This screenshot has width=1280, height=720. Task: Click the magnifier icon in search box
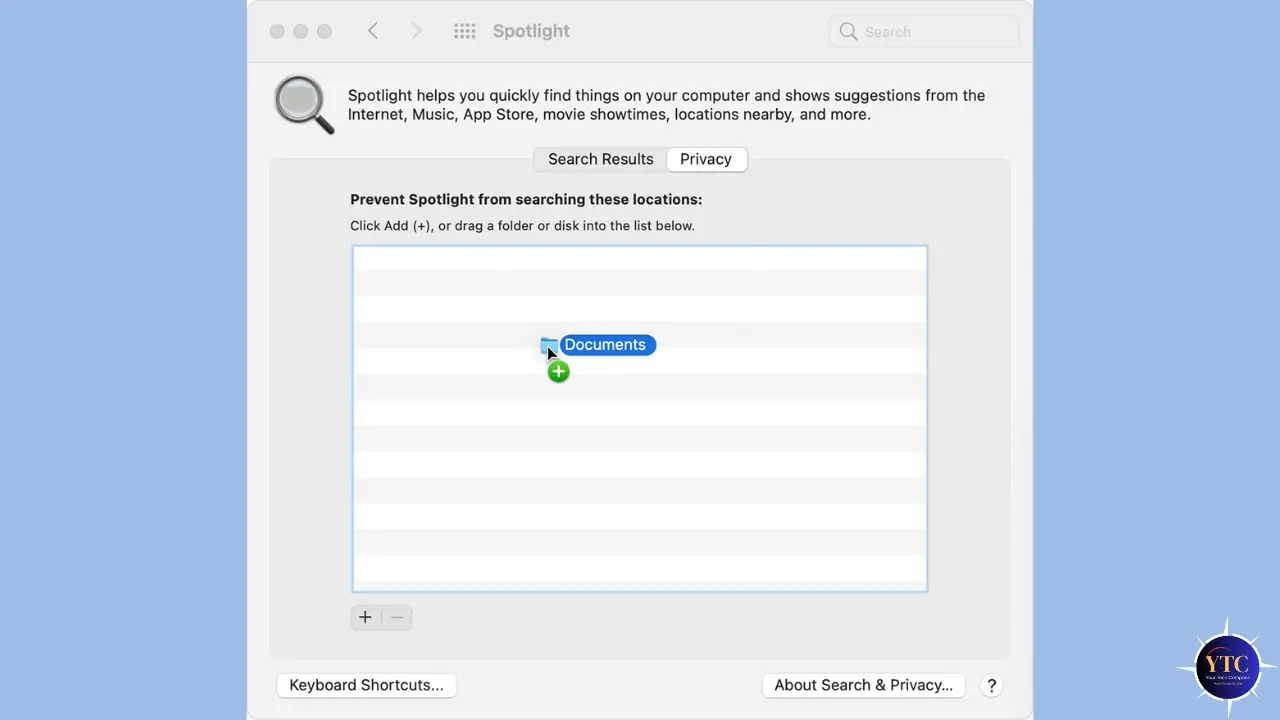[848, 32]
